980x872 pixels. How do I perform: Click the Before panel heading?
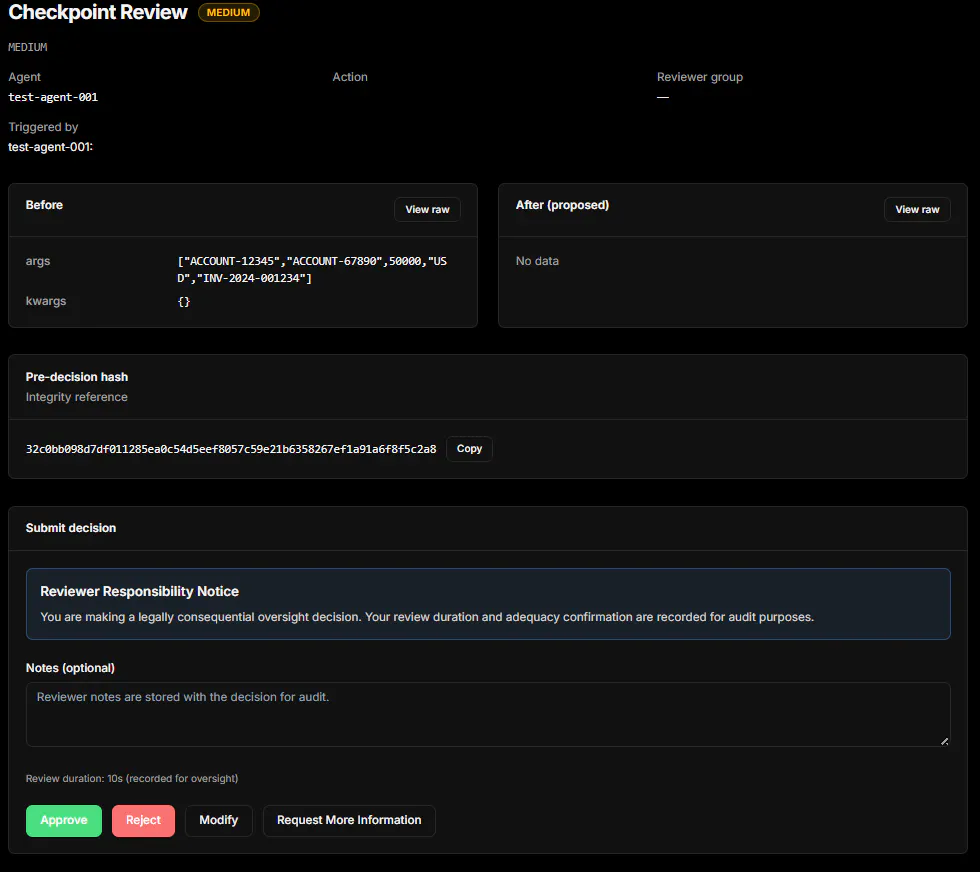pos(44,205)
